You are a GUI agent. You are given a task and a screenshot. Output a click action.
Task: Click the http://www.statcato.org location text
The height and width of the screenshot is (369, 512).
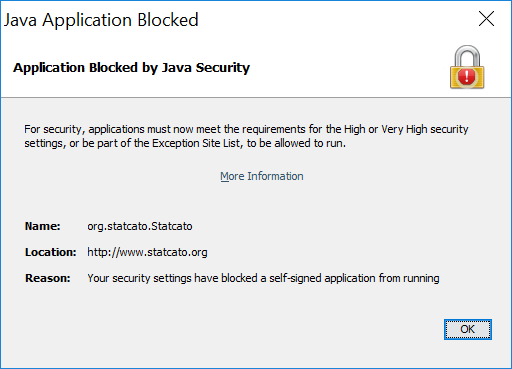(147, 252)
